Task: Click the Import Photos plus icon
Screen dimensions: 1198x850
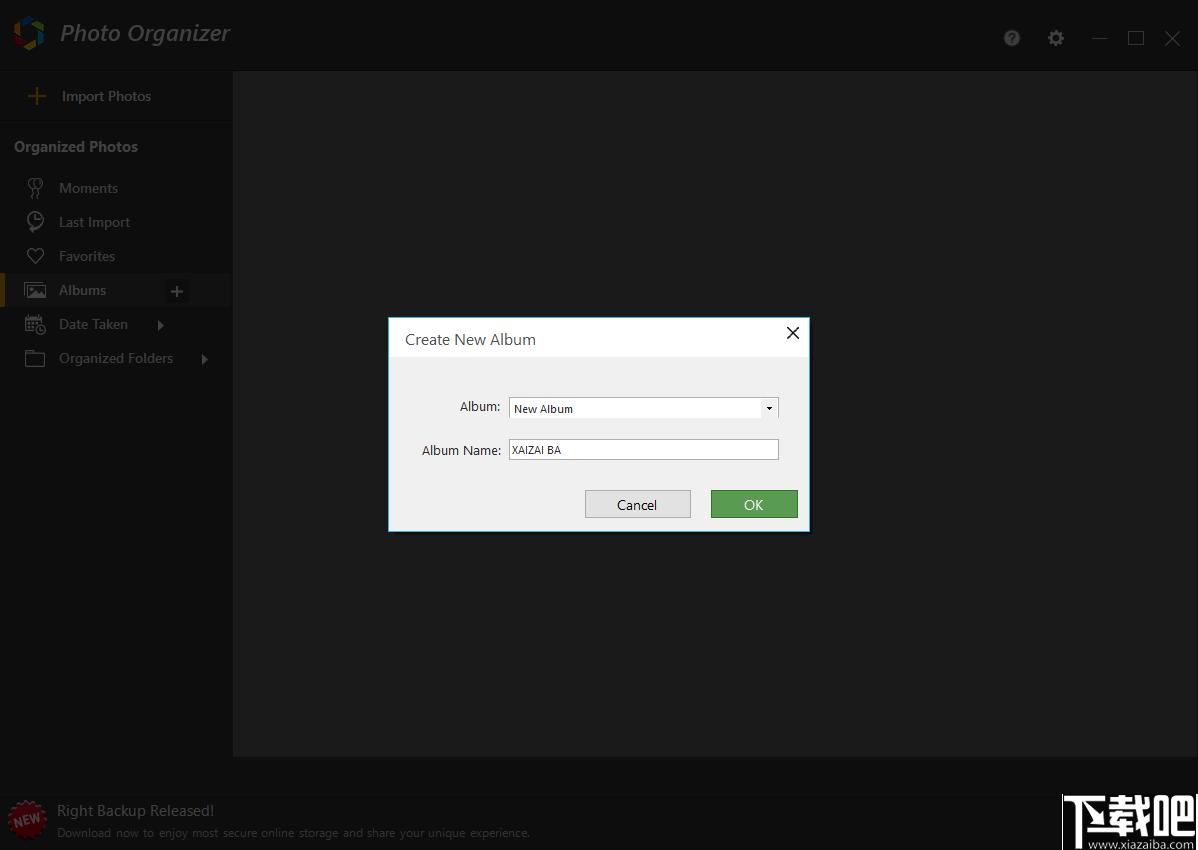Action: [x=37, y=96]
